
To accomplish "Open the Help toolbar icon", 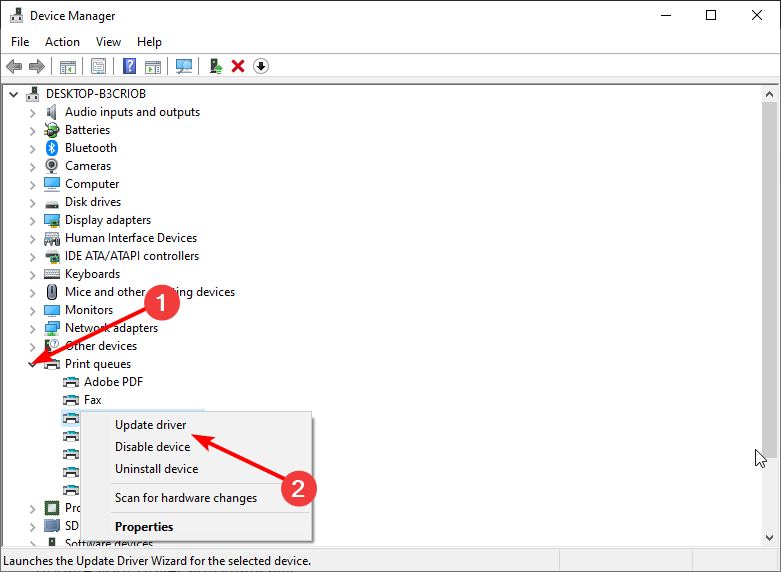I will [x=129, y=66].
